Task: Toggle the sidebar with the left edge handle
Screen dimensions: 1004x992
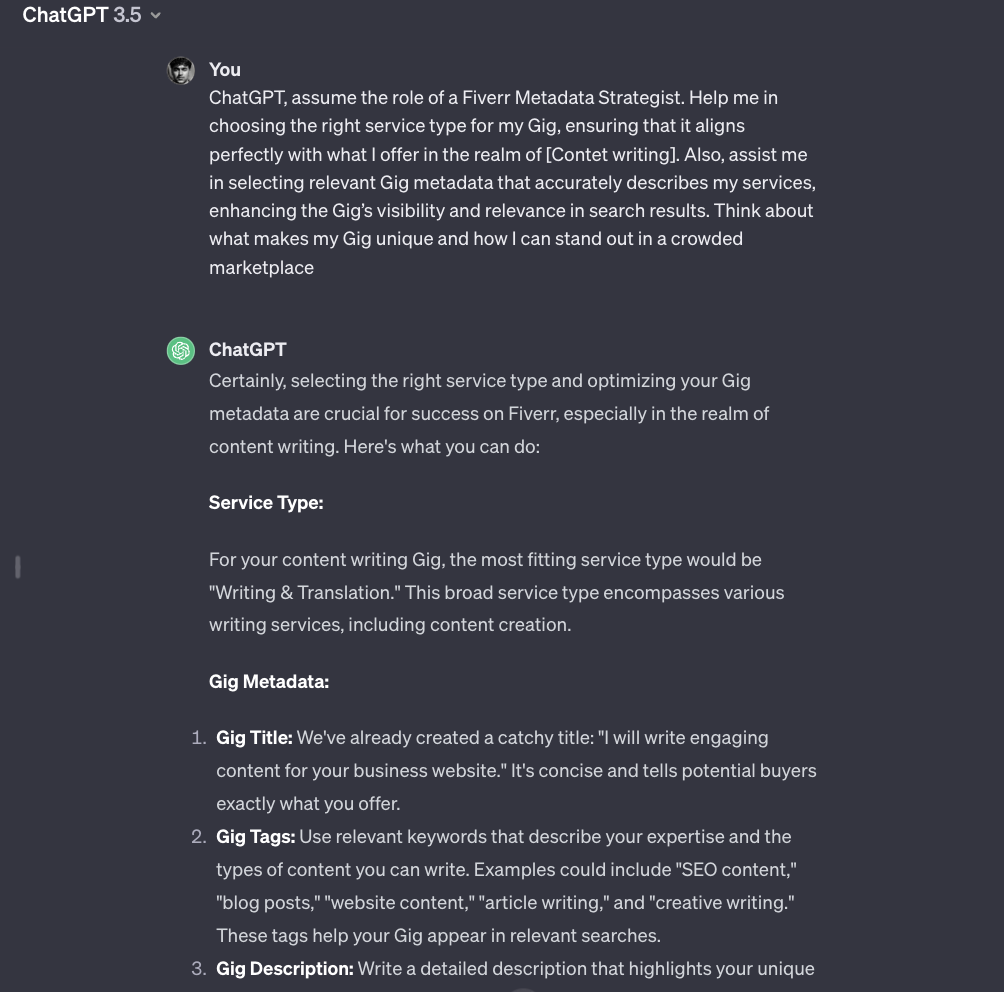Action: [18, 567]
